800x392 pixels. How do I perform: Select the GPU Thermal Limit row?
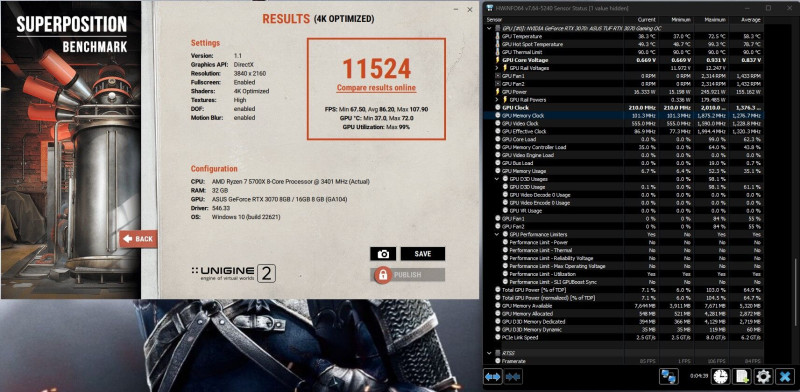coord(623,52)
